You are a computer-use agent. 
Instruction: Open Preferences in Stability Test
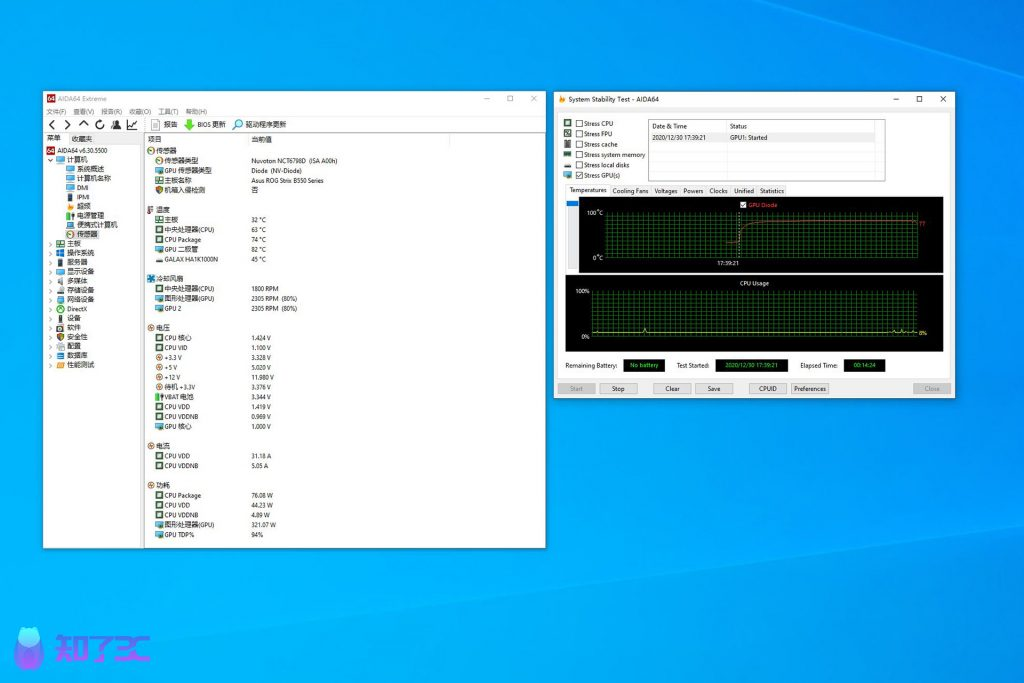click(810, 389)
